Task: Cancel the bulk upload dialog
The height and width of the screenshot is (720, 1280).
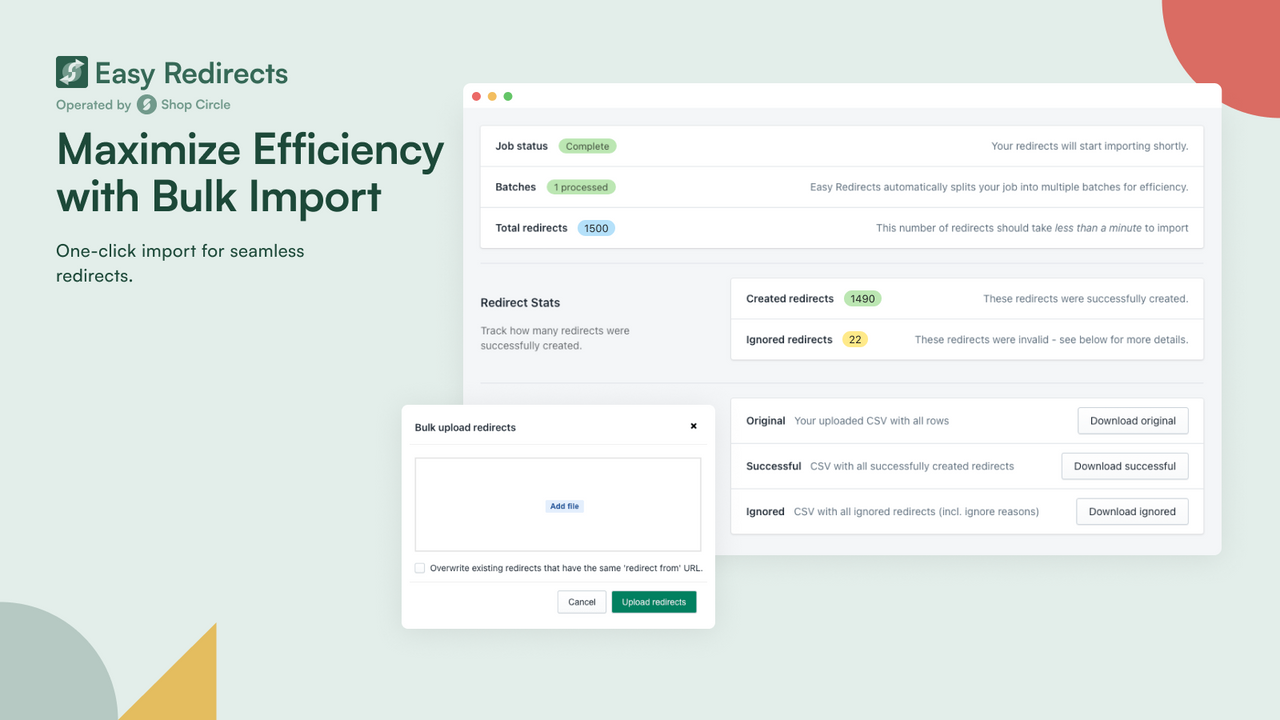Action: [x=581, y=601]
